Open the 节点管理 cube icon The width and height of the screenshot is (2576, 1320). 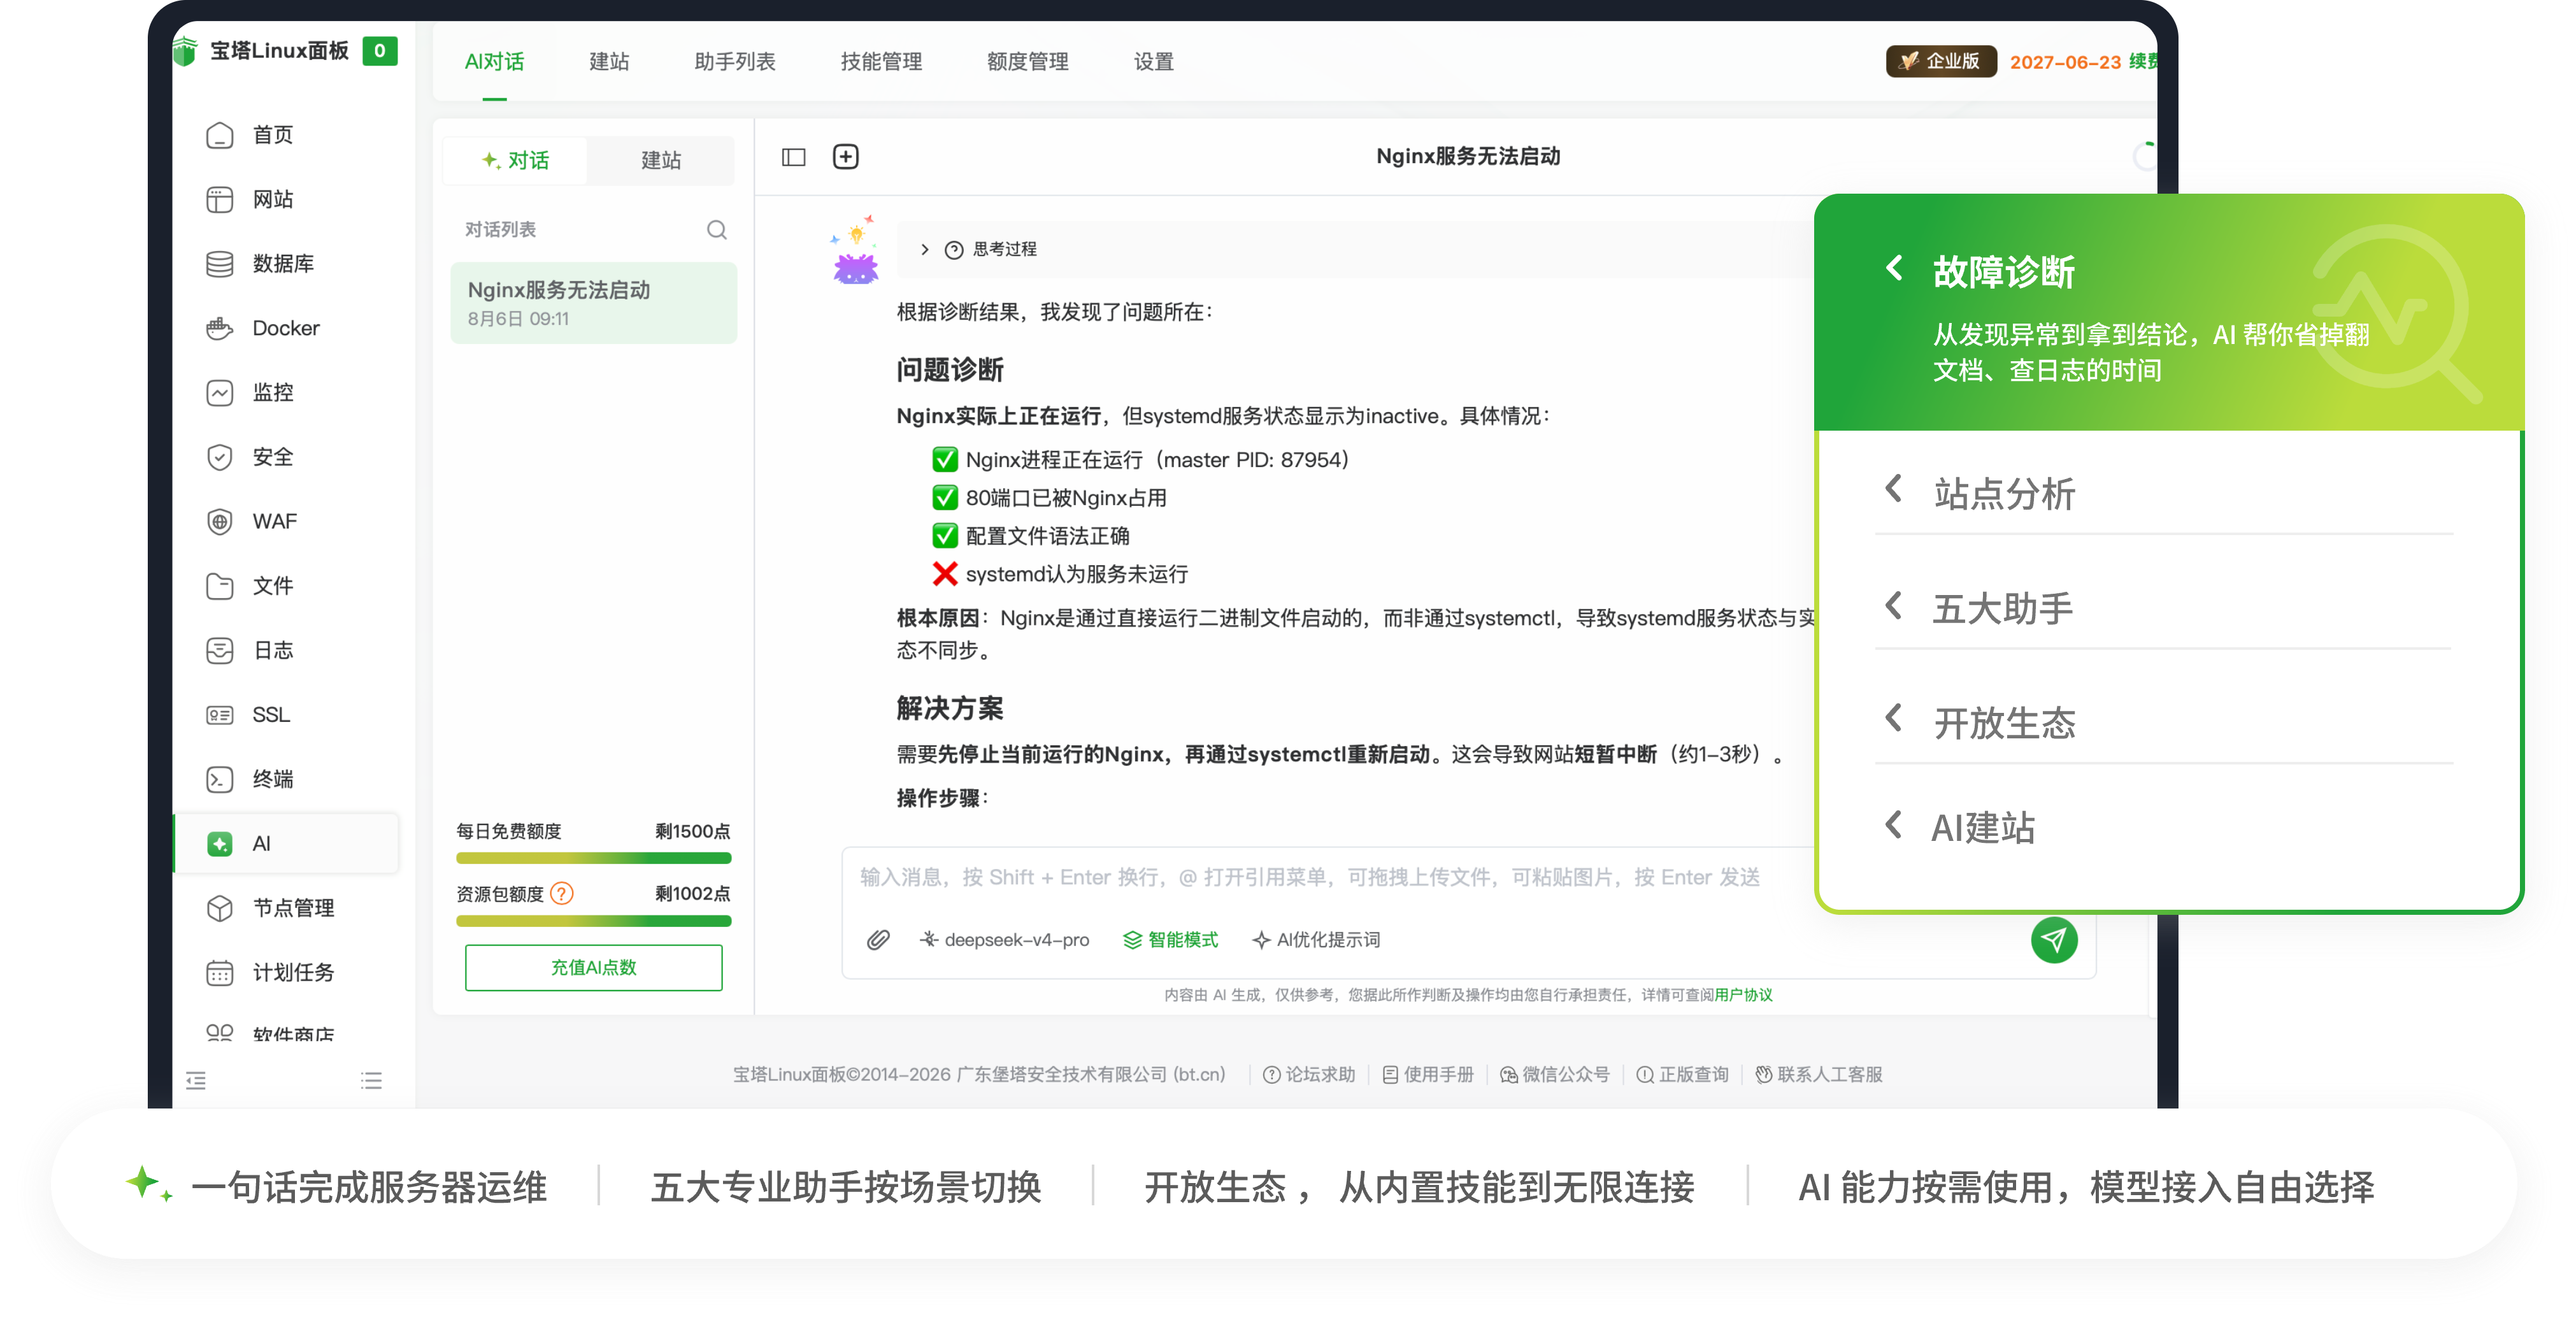tap(219, 908)
